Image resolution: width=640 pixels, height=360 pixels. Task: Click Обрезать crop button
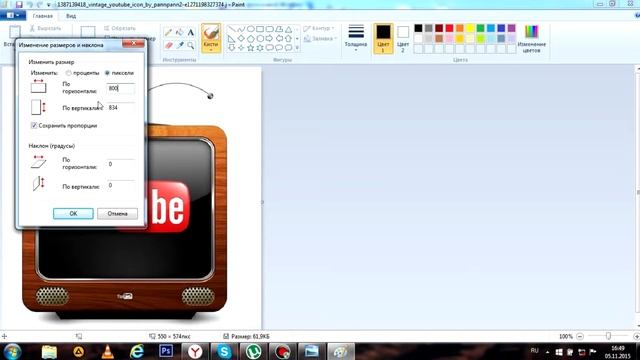point(119,28)
